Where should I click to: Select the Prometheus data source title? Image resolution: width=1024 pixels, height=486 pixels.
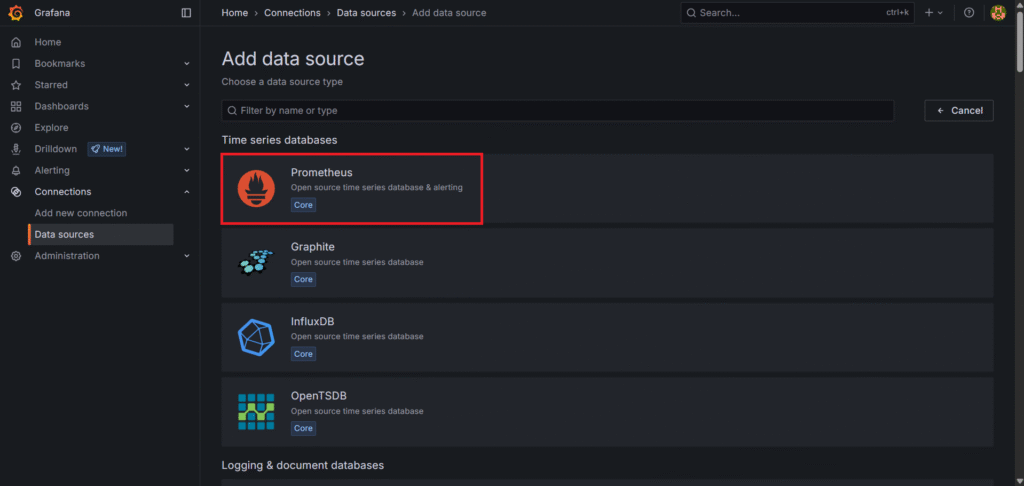(x=321, y=172)
